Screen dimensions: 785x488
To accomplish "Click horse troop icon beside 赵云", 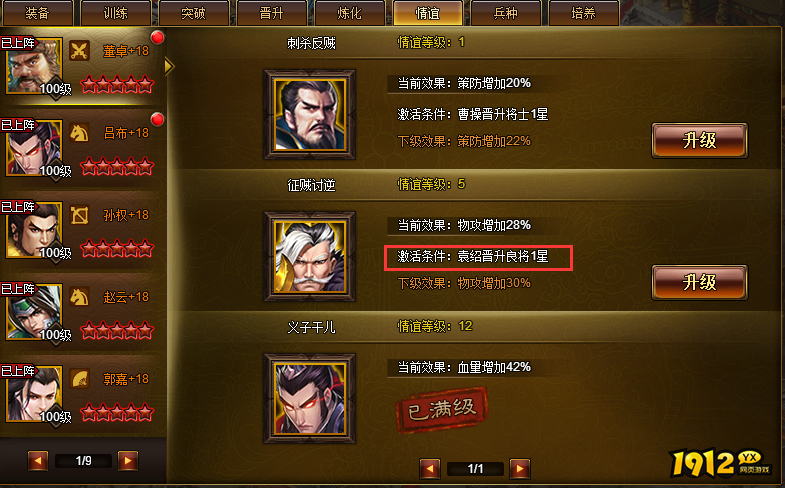I will tap(79, 297).
